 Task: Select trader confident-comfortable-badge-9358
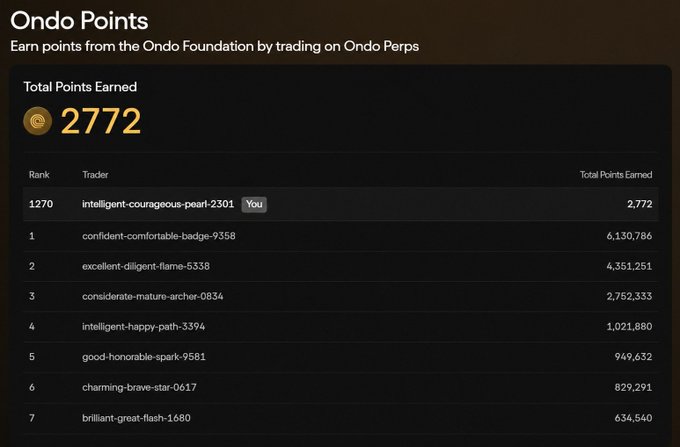[159, 236]
